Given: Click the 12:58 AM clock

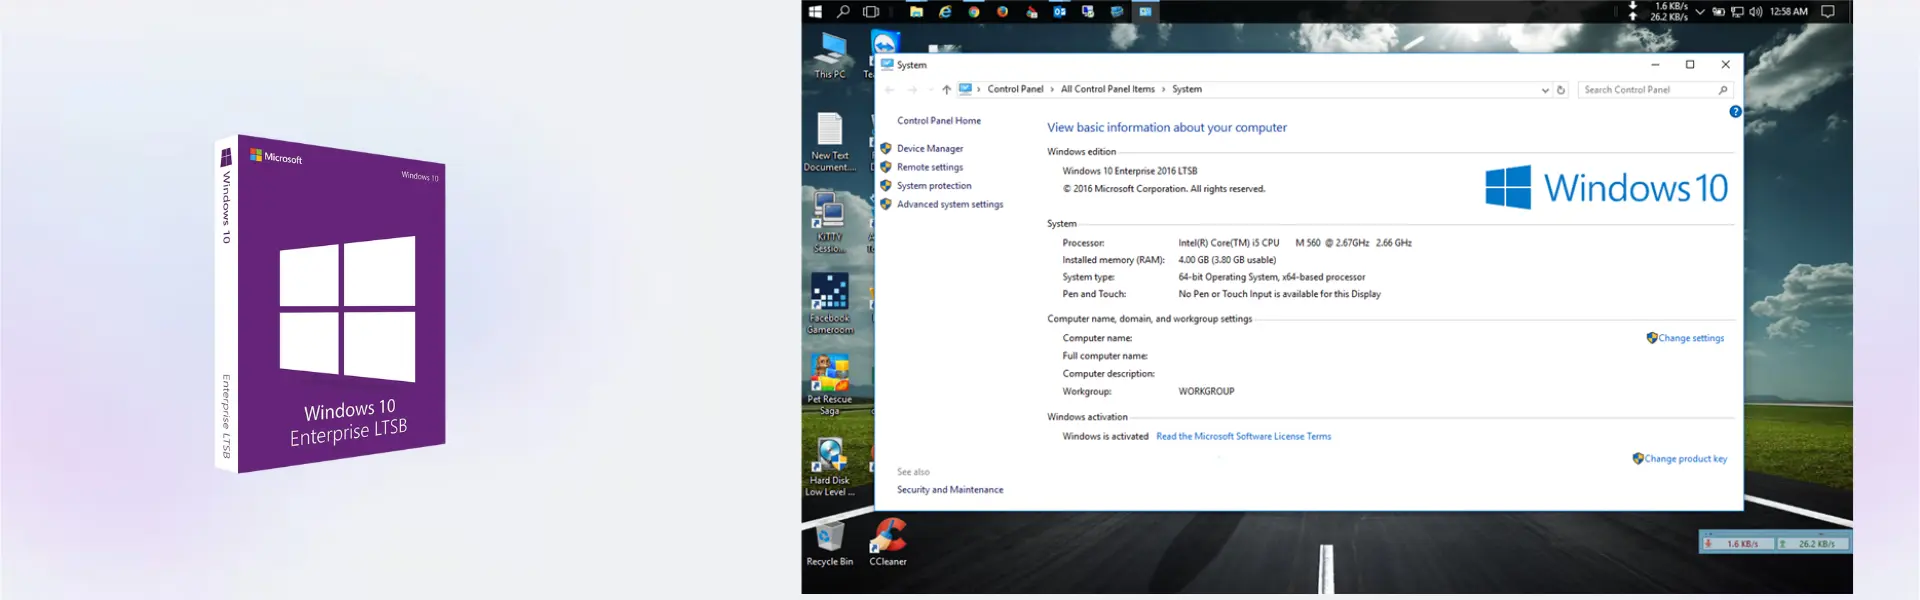Looking at the screenshot, I should point(1788,12).
